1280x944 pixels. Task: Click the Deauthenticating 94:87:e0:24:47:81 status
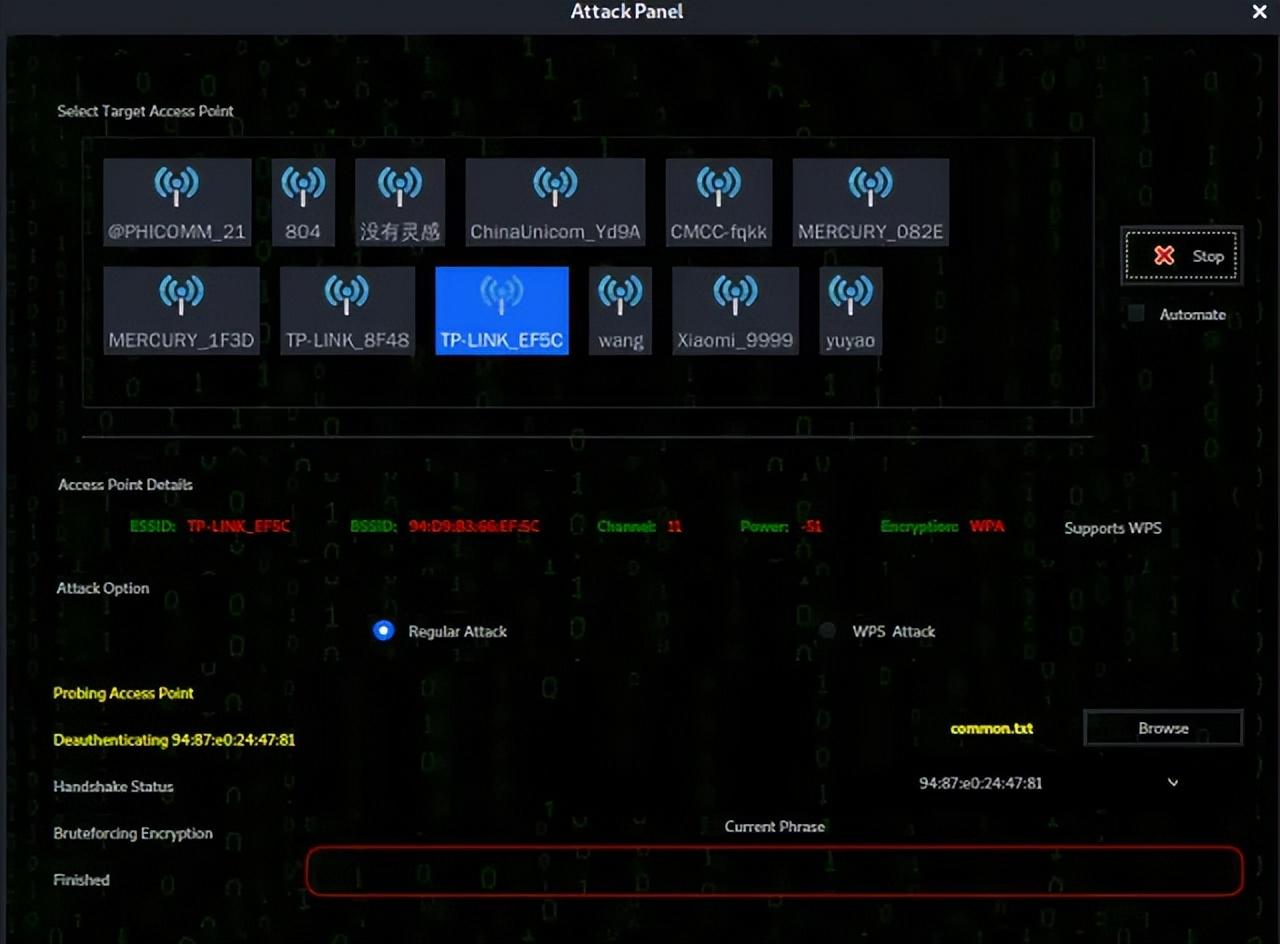point(174,740)
